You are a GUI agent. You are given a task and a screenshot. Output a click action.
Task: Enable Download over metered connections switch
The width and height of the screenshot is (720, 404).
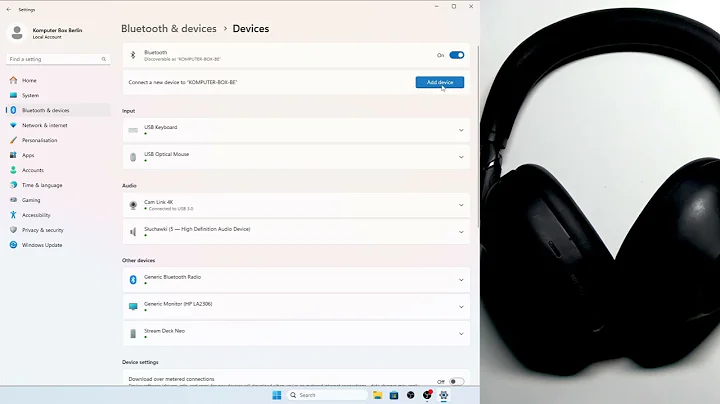[457, 382]
